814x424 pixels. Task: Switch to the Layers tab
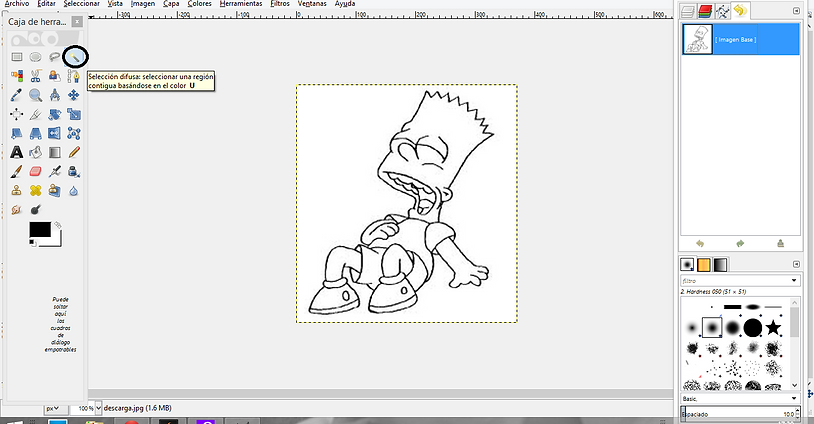click(x=688, y=11)
